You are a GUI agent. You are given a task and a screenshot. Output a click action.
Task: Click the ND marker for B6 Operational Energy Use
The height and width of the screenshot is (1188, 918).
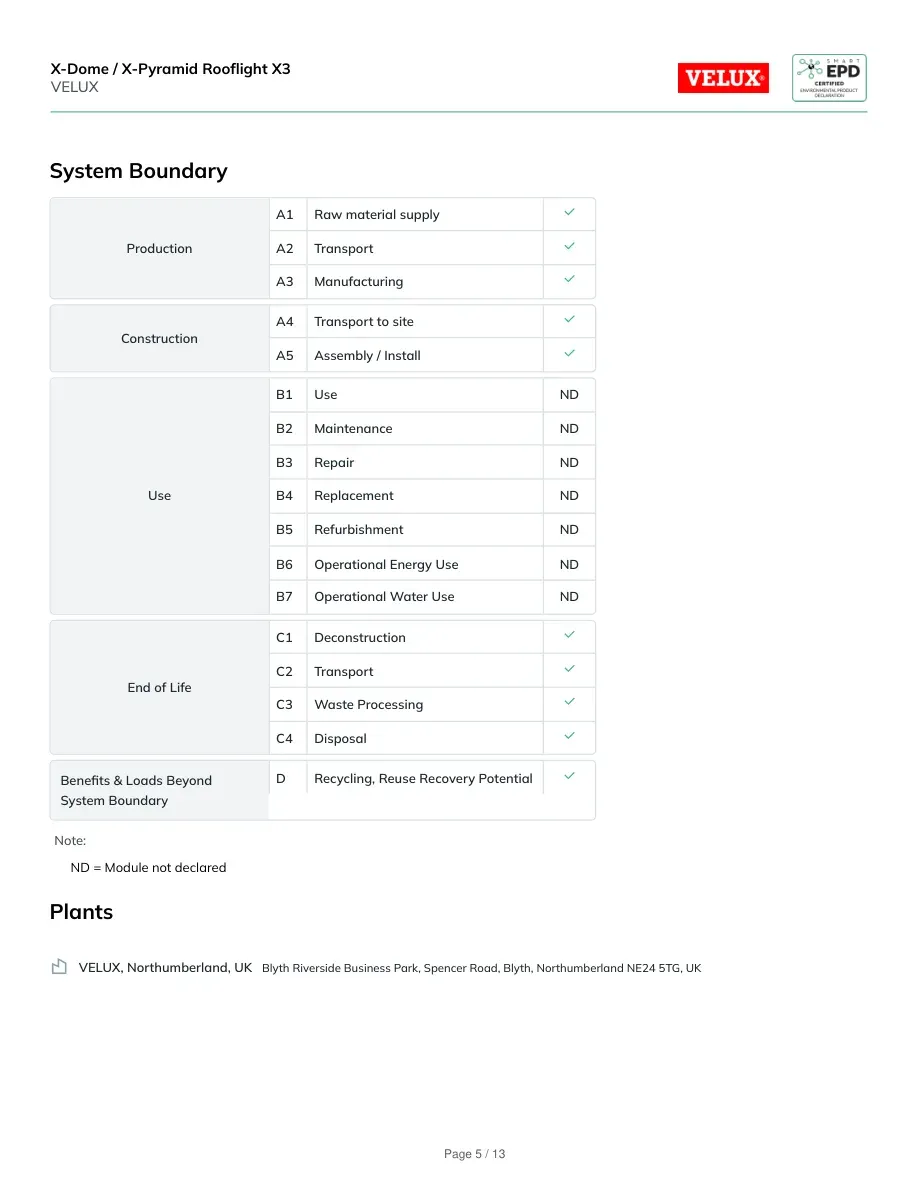tap(569, 564)
